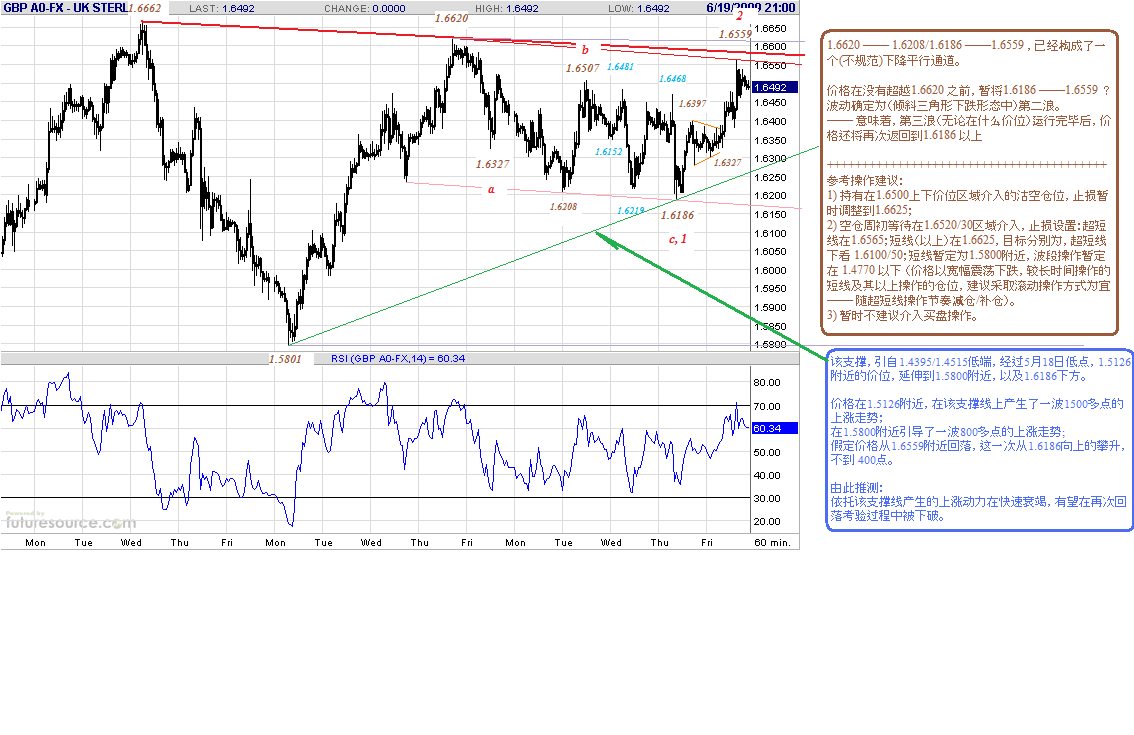Click the 60 min. timeframe label
This screenshot has height=735, width=1134.
click(x=772, y=543)
